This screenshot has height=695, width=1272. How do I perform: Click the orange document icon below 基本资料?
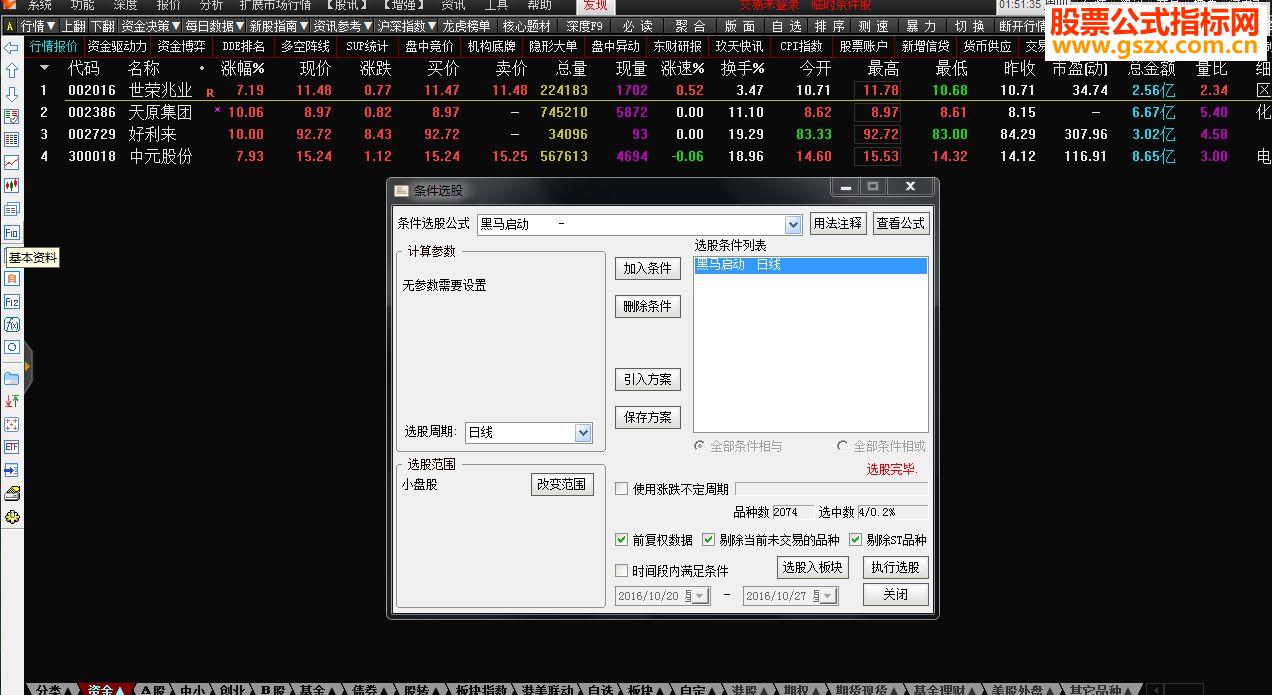coord(12,278)
